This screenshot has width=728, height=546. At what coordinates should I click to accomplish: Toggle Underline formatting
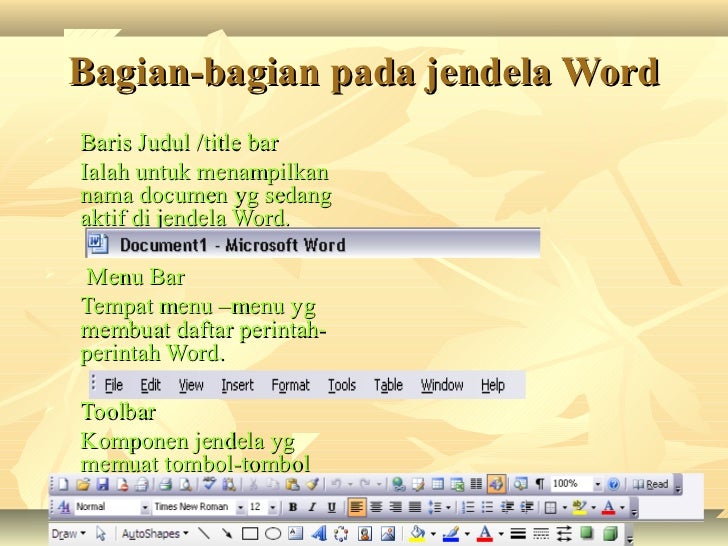pos(332,507)
